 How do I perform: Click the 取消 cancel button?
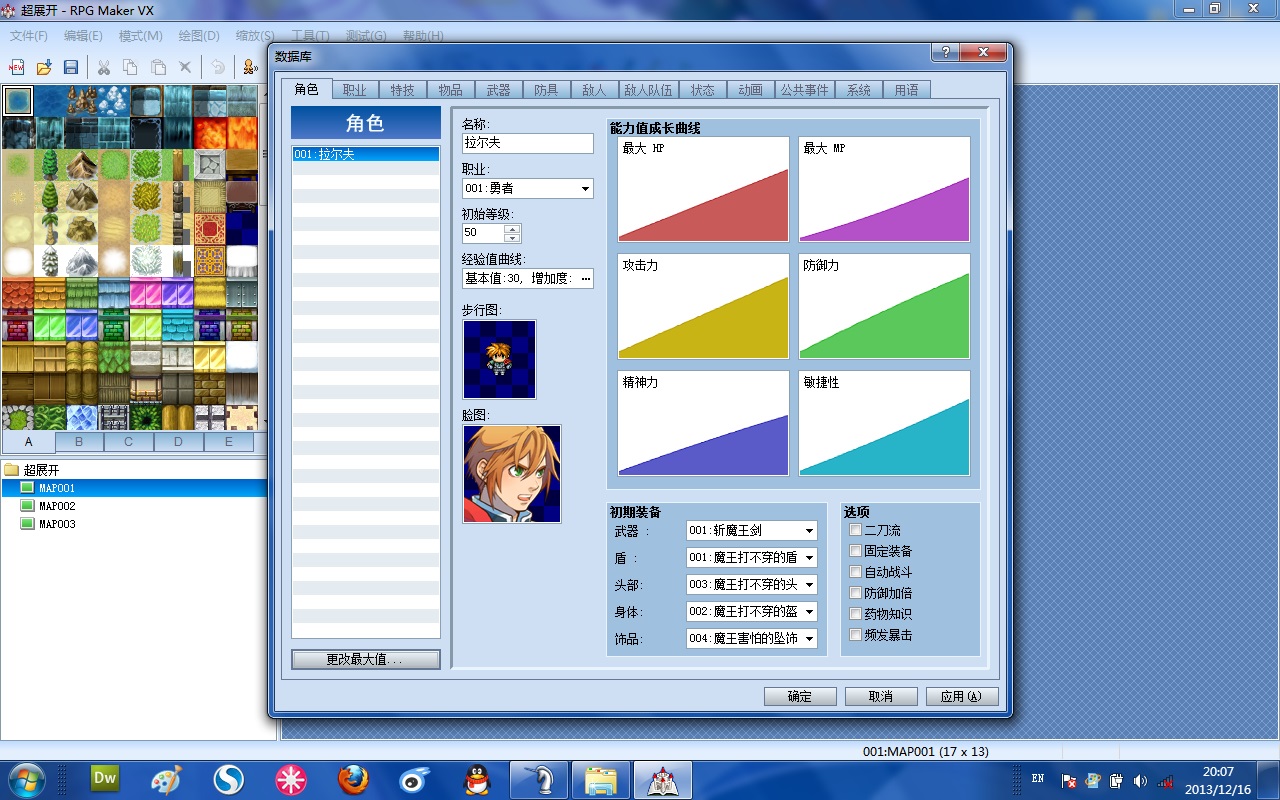click(881, 697)
